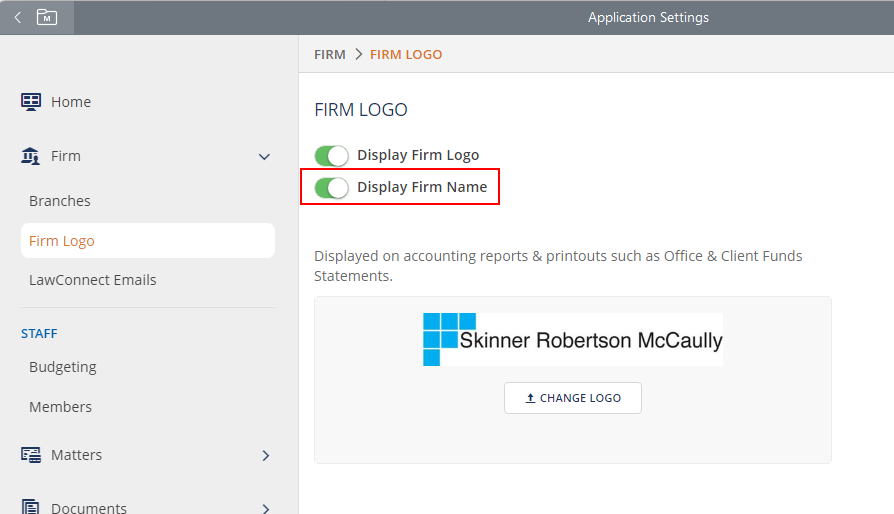Toggle the Display Firm Logo switch

pos(331,155)
